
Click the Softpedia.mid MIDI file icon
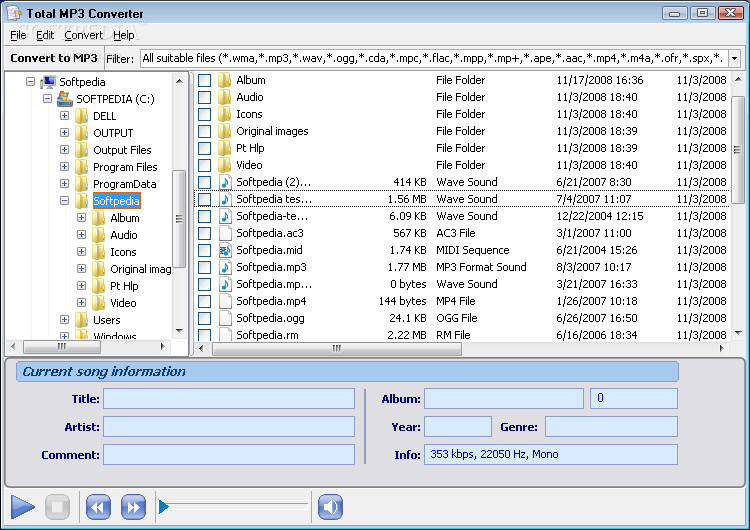click(225, 250)
